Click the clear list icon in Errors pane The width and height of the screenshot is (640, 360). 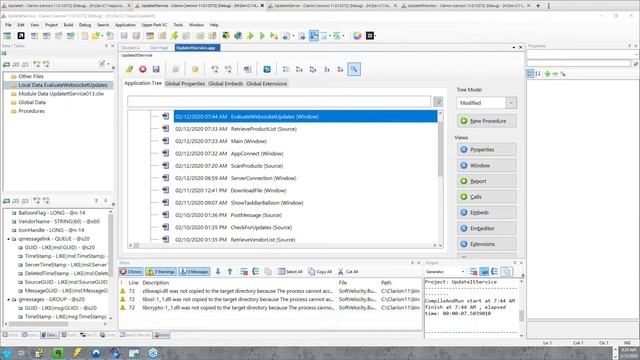[x=244, y=271]
